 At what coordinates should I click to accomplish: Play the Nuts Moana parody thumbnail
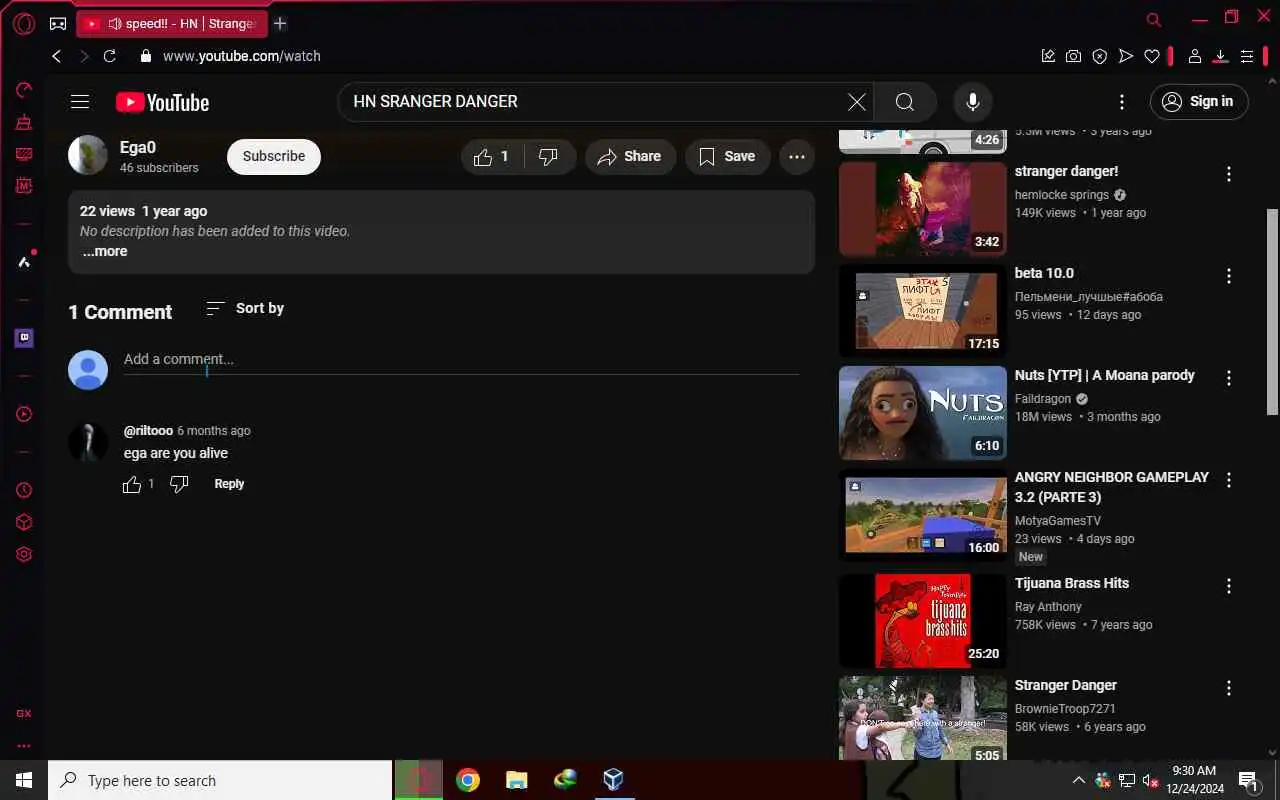coord(923,413)
